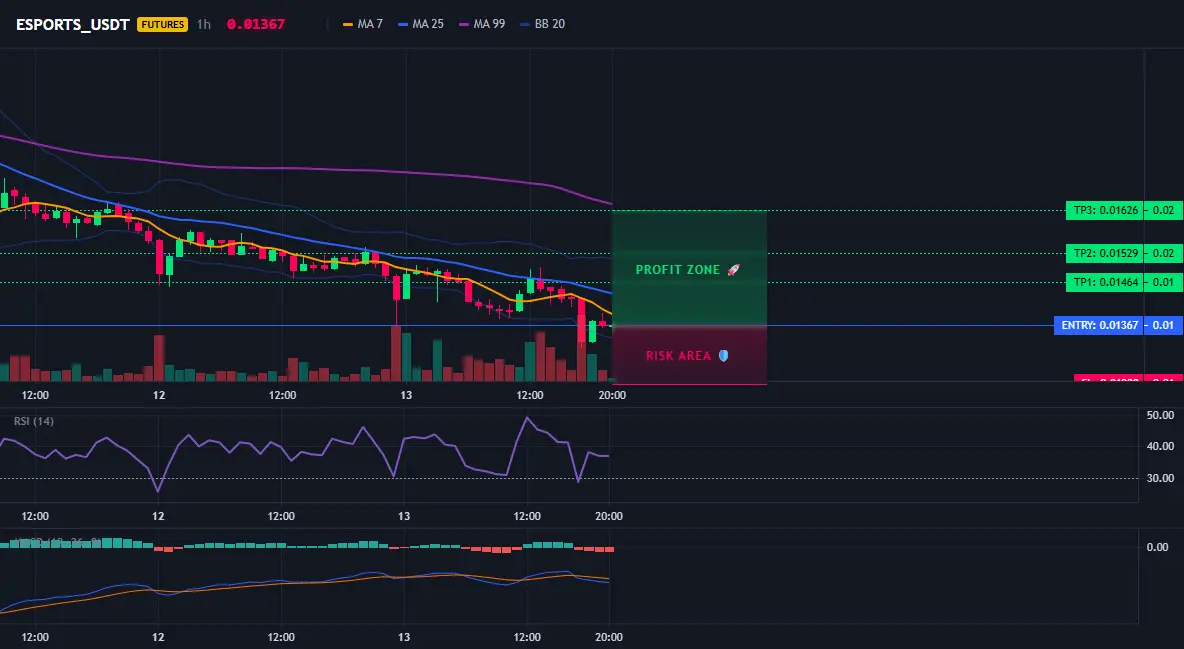Click 20:00 on the MACD time axis

tap(609, 637)
